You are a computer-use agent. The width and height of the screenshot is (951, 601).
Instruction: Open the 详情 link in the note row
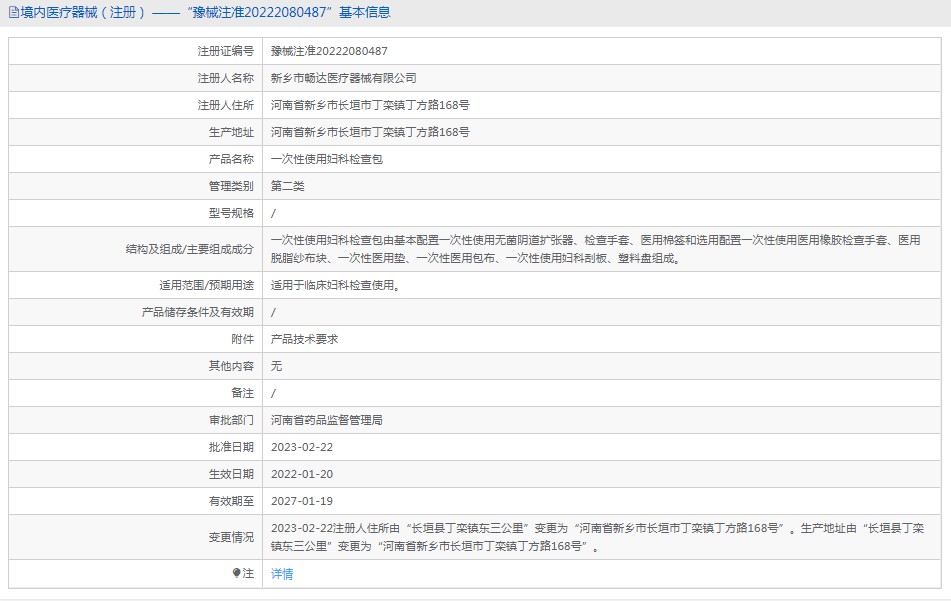coord(282,574)
